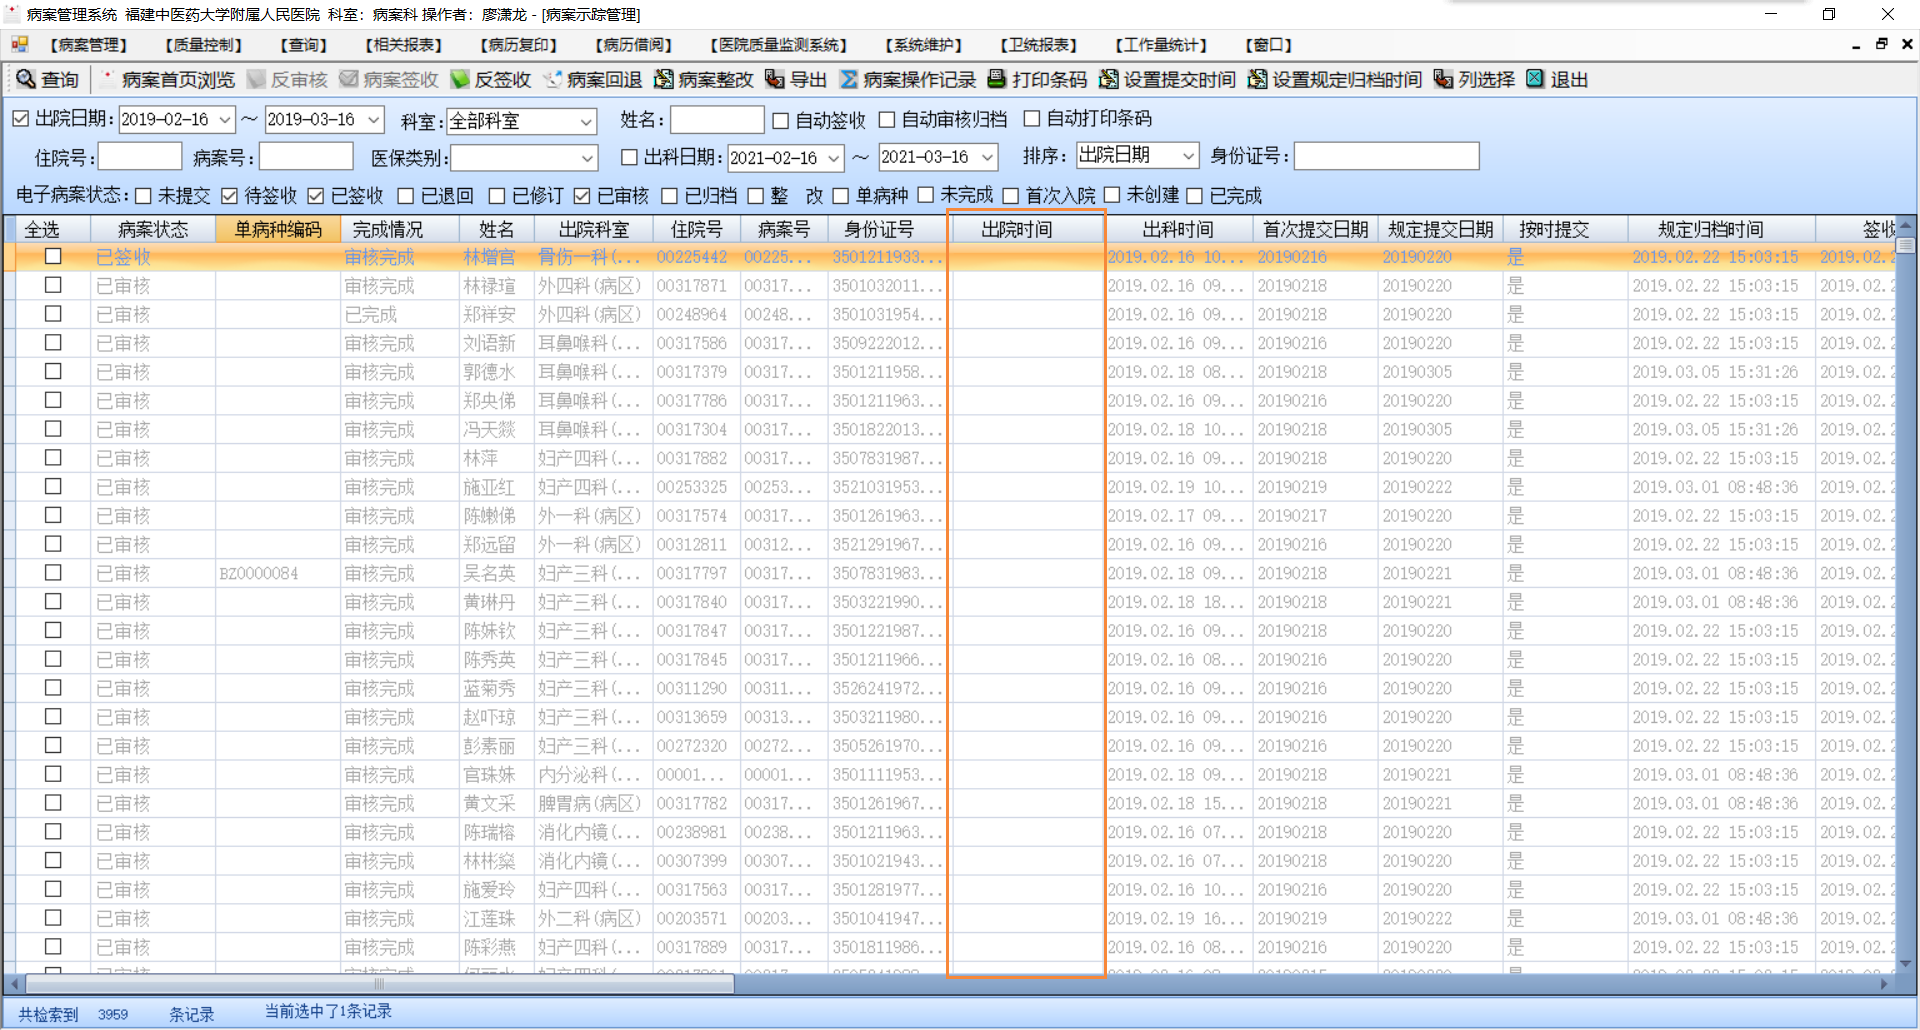Open the 医院质量监测系统 menu
This screenshot has width=1920, height=1030.
pos(778,45)
